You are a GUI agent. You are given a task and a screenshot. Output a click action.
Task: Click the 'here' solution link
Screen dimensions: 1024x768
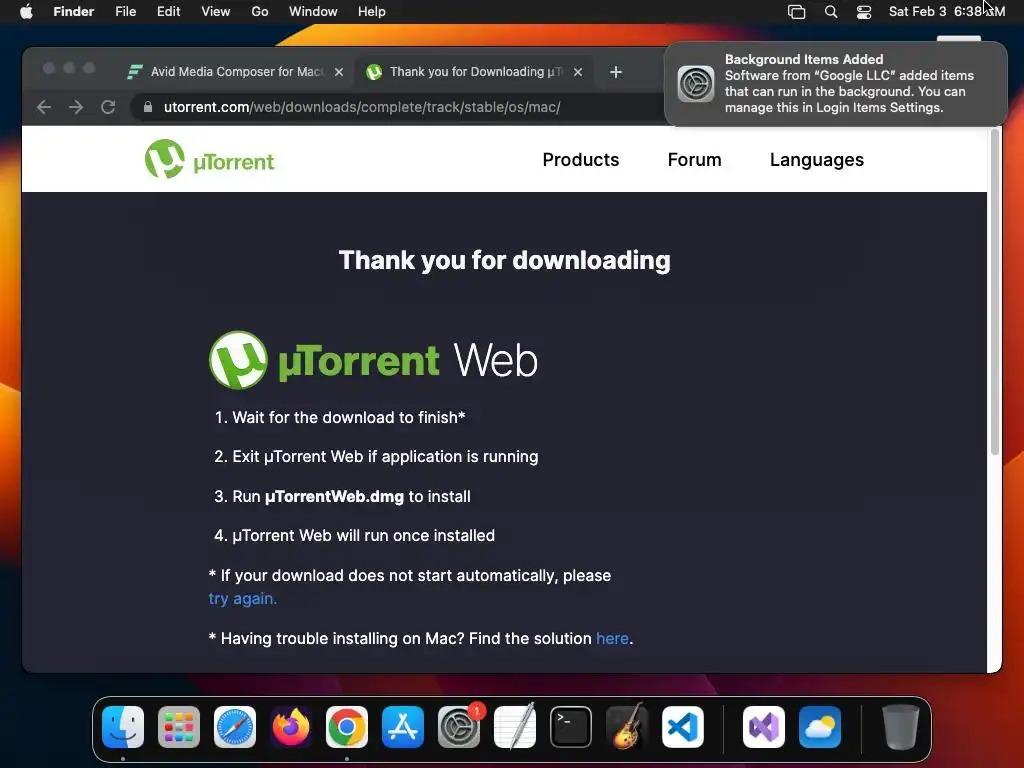[613, 638]
